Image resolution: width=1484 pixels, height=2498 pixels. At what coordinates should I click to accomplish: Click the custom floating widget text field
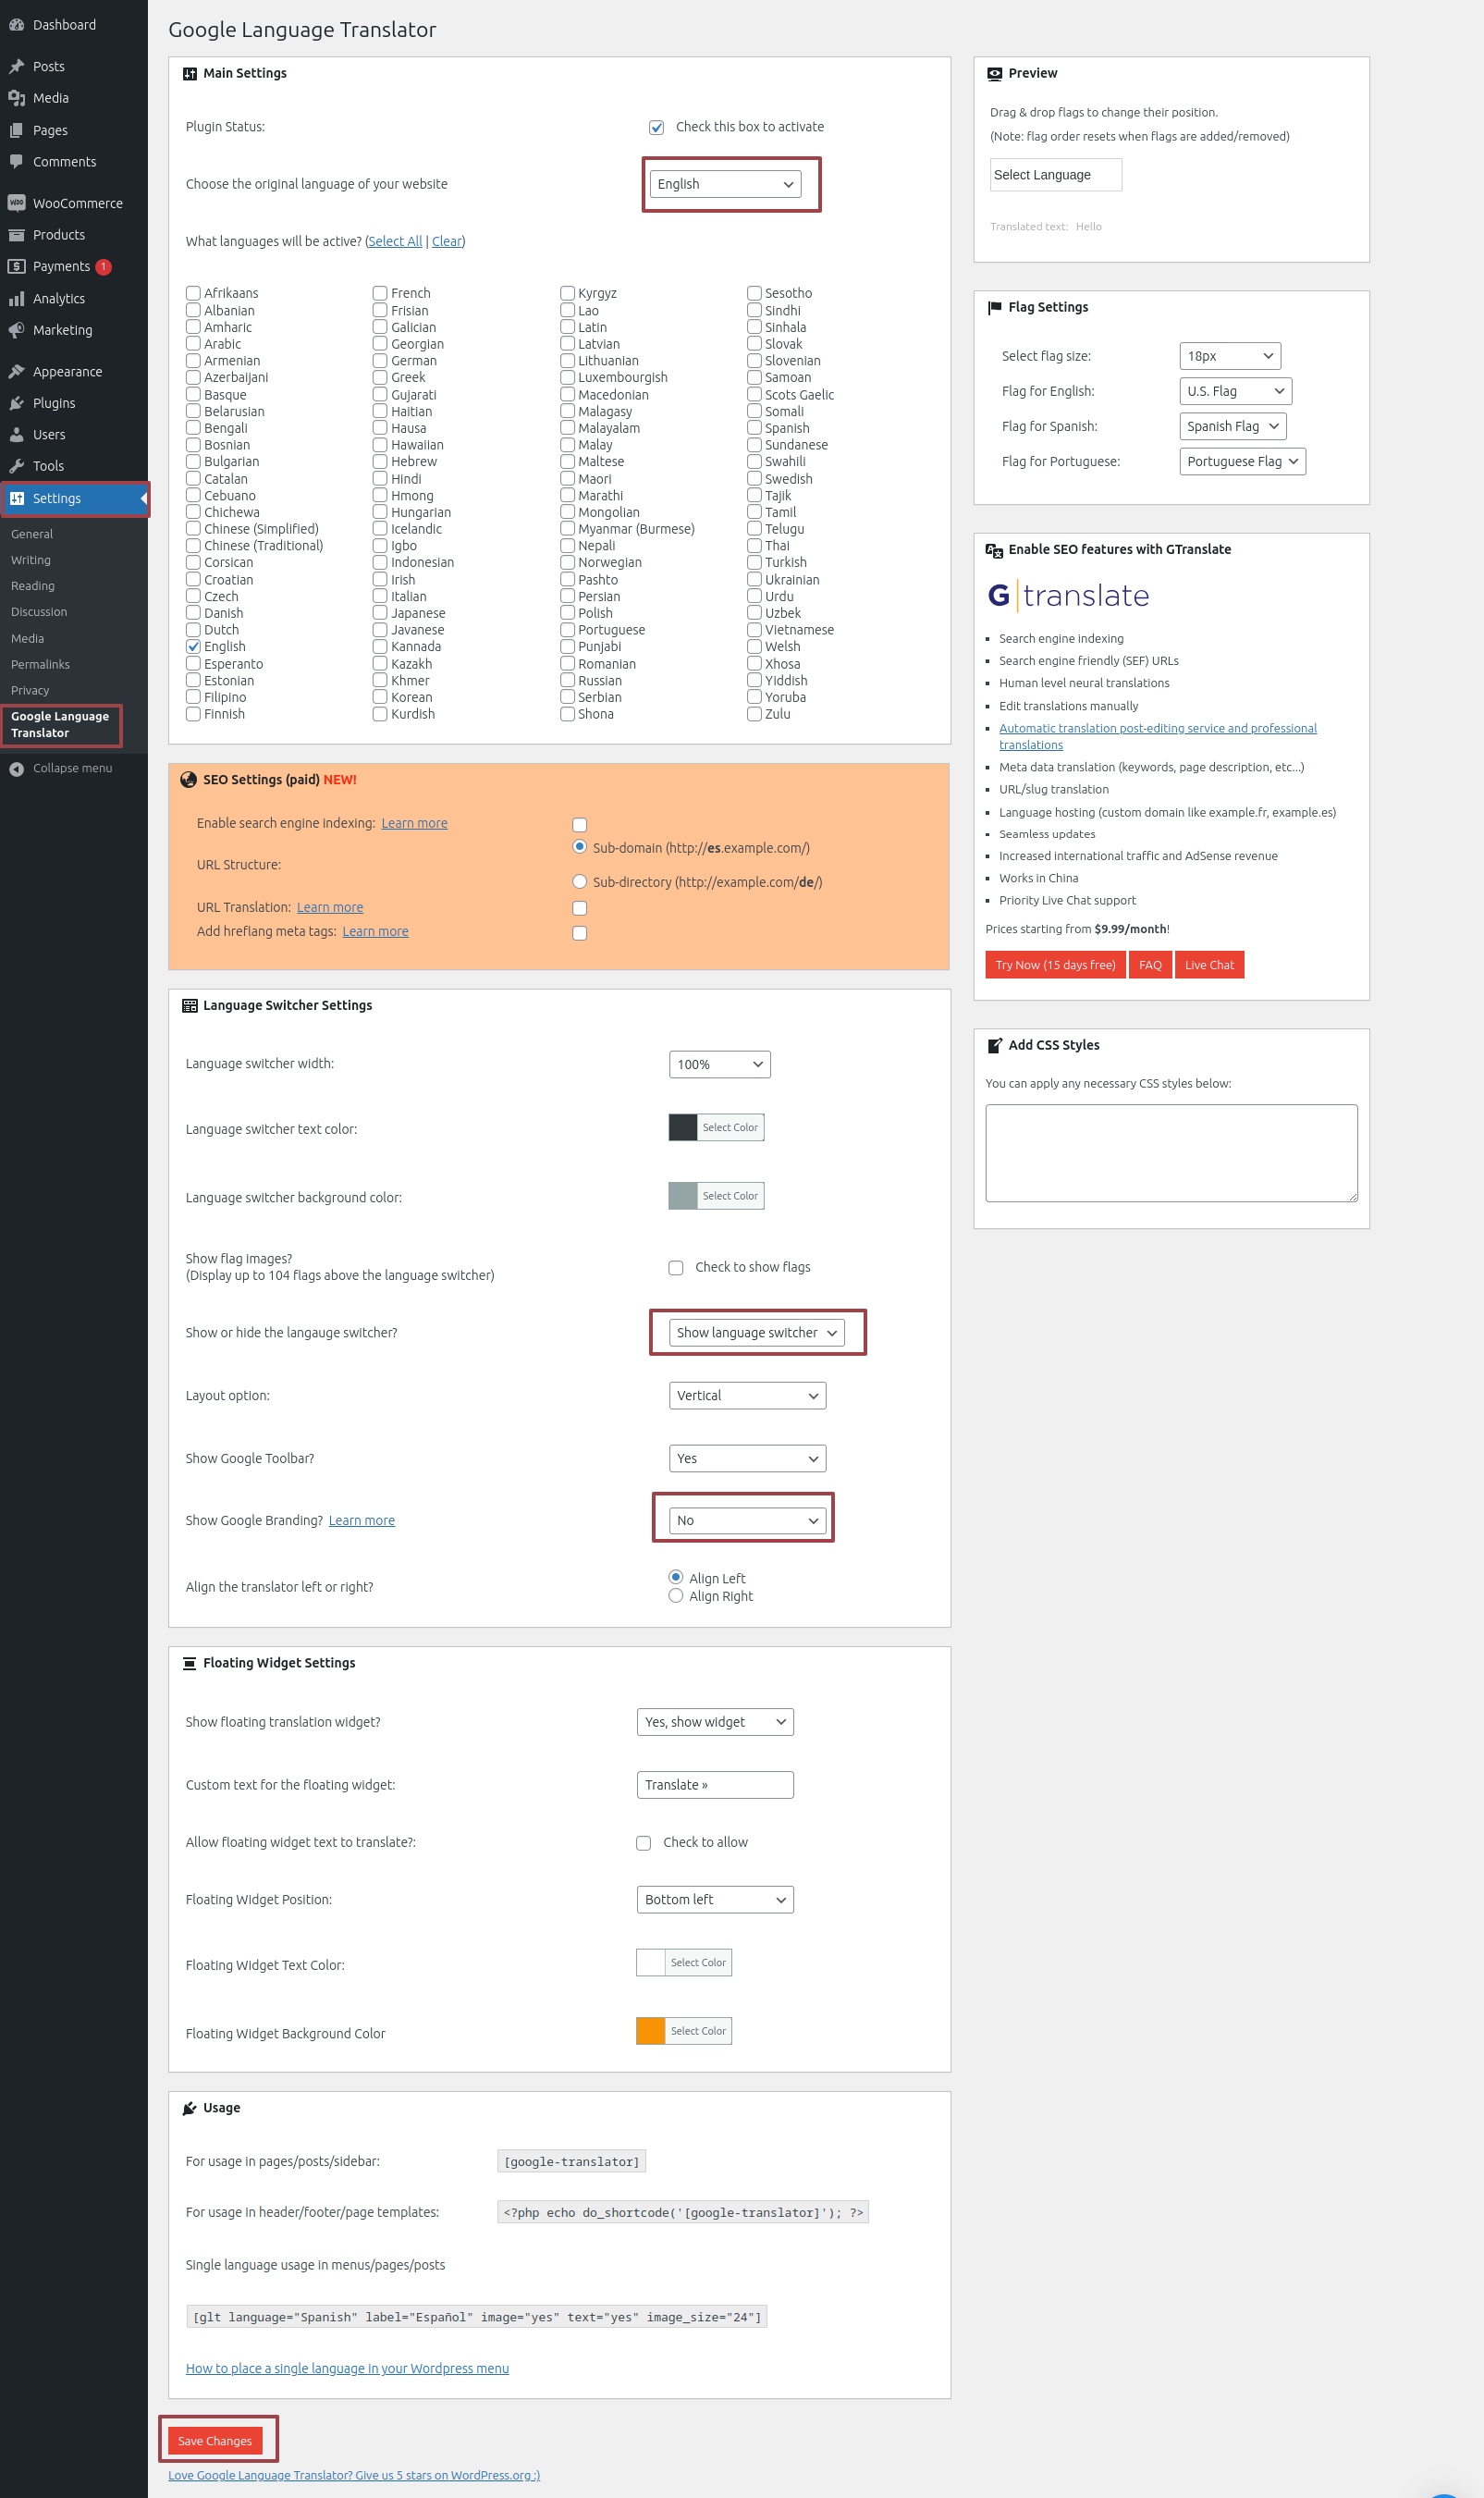tap(715, 1785)
